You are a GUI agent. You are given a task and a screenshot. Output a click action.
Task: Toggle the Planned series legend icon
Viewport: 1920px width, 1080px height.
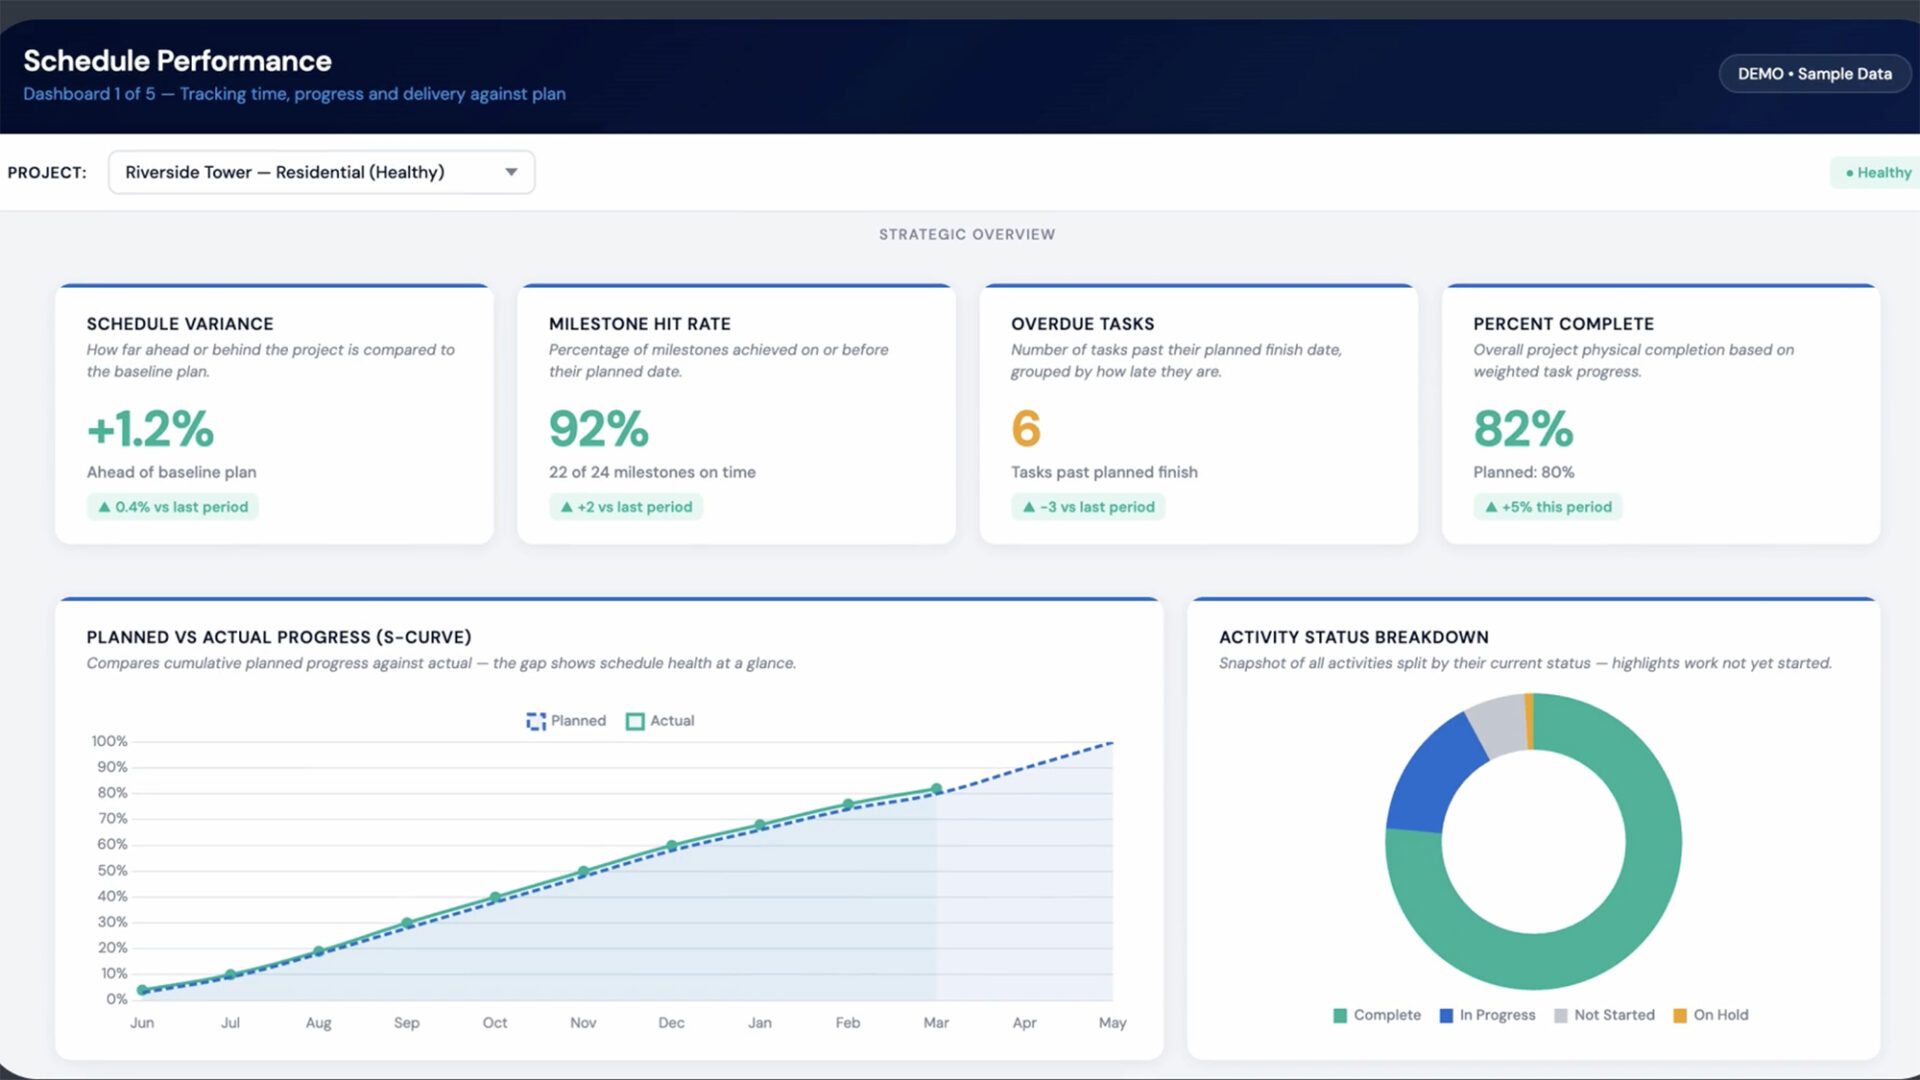coord(536,721)
